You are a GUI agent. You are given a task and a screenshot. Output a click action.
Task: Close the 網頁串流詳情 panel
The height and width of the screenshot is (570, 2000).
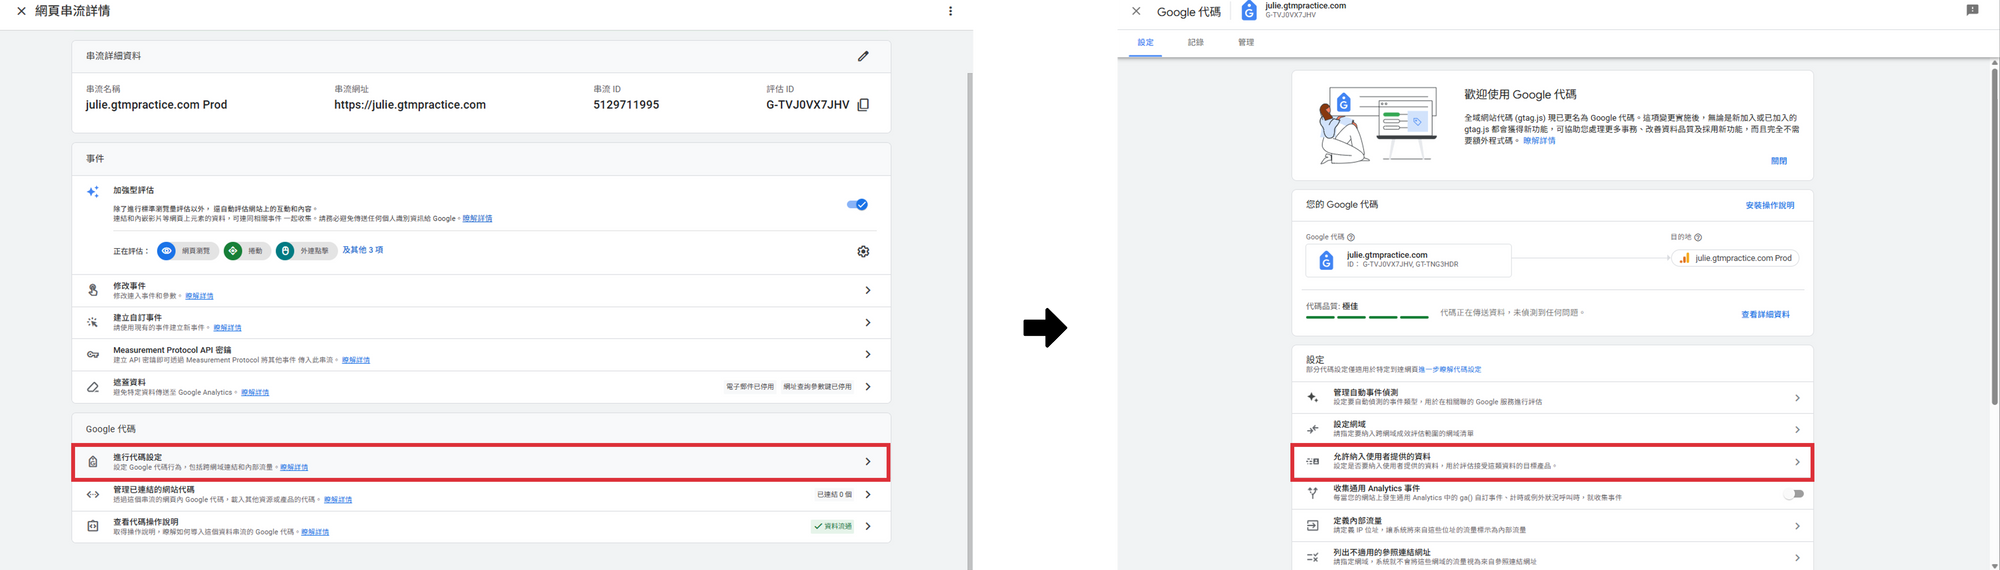point(21,11)
